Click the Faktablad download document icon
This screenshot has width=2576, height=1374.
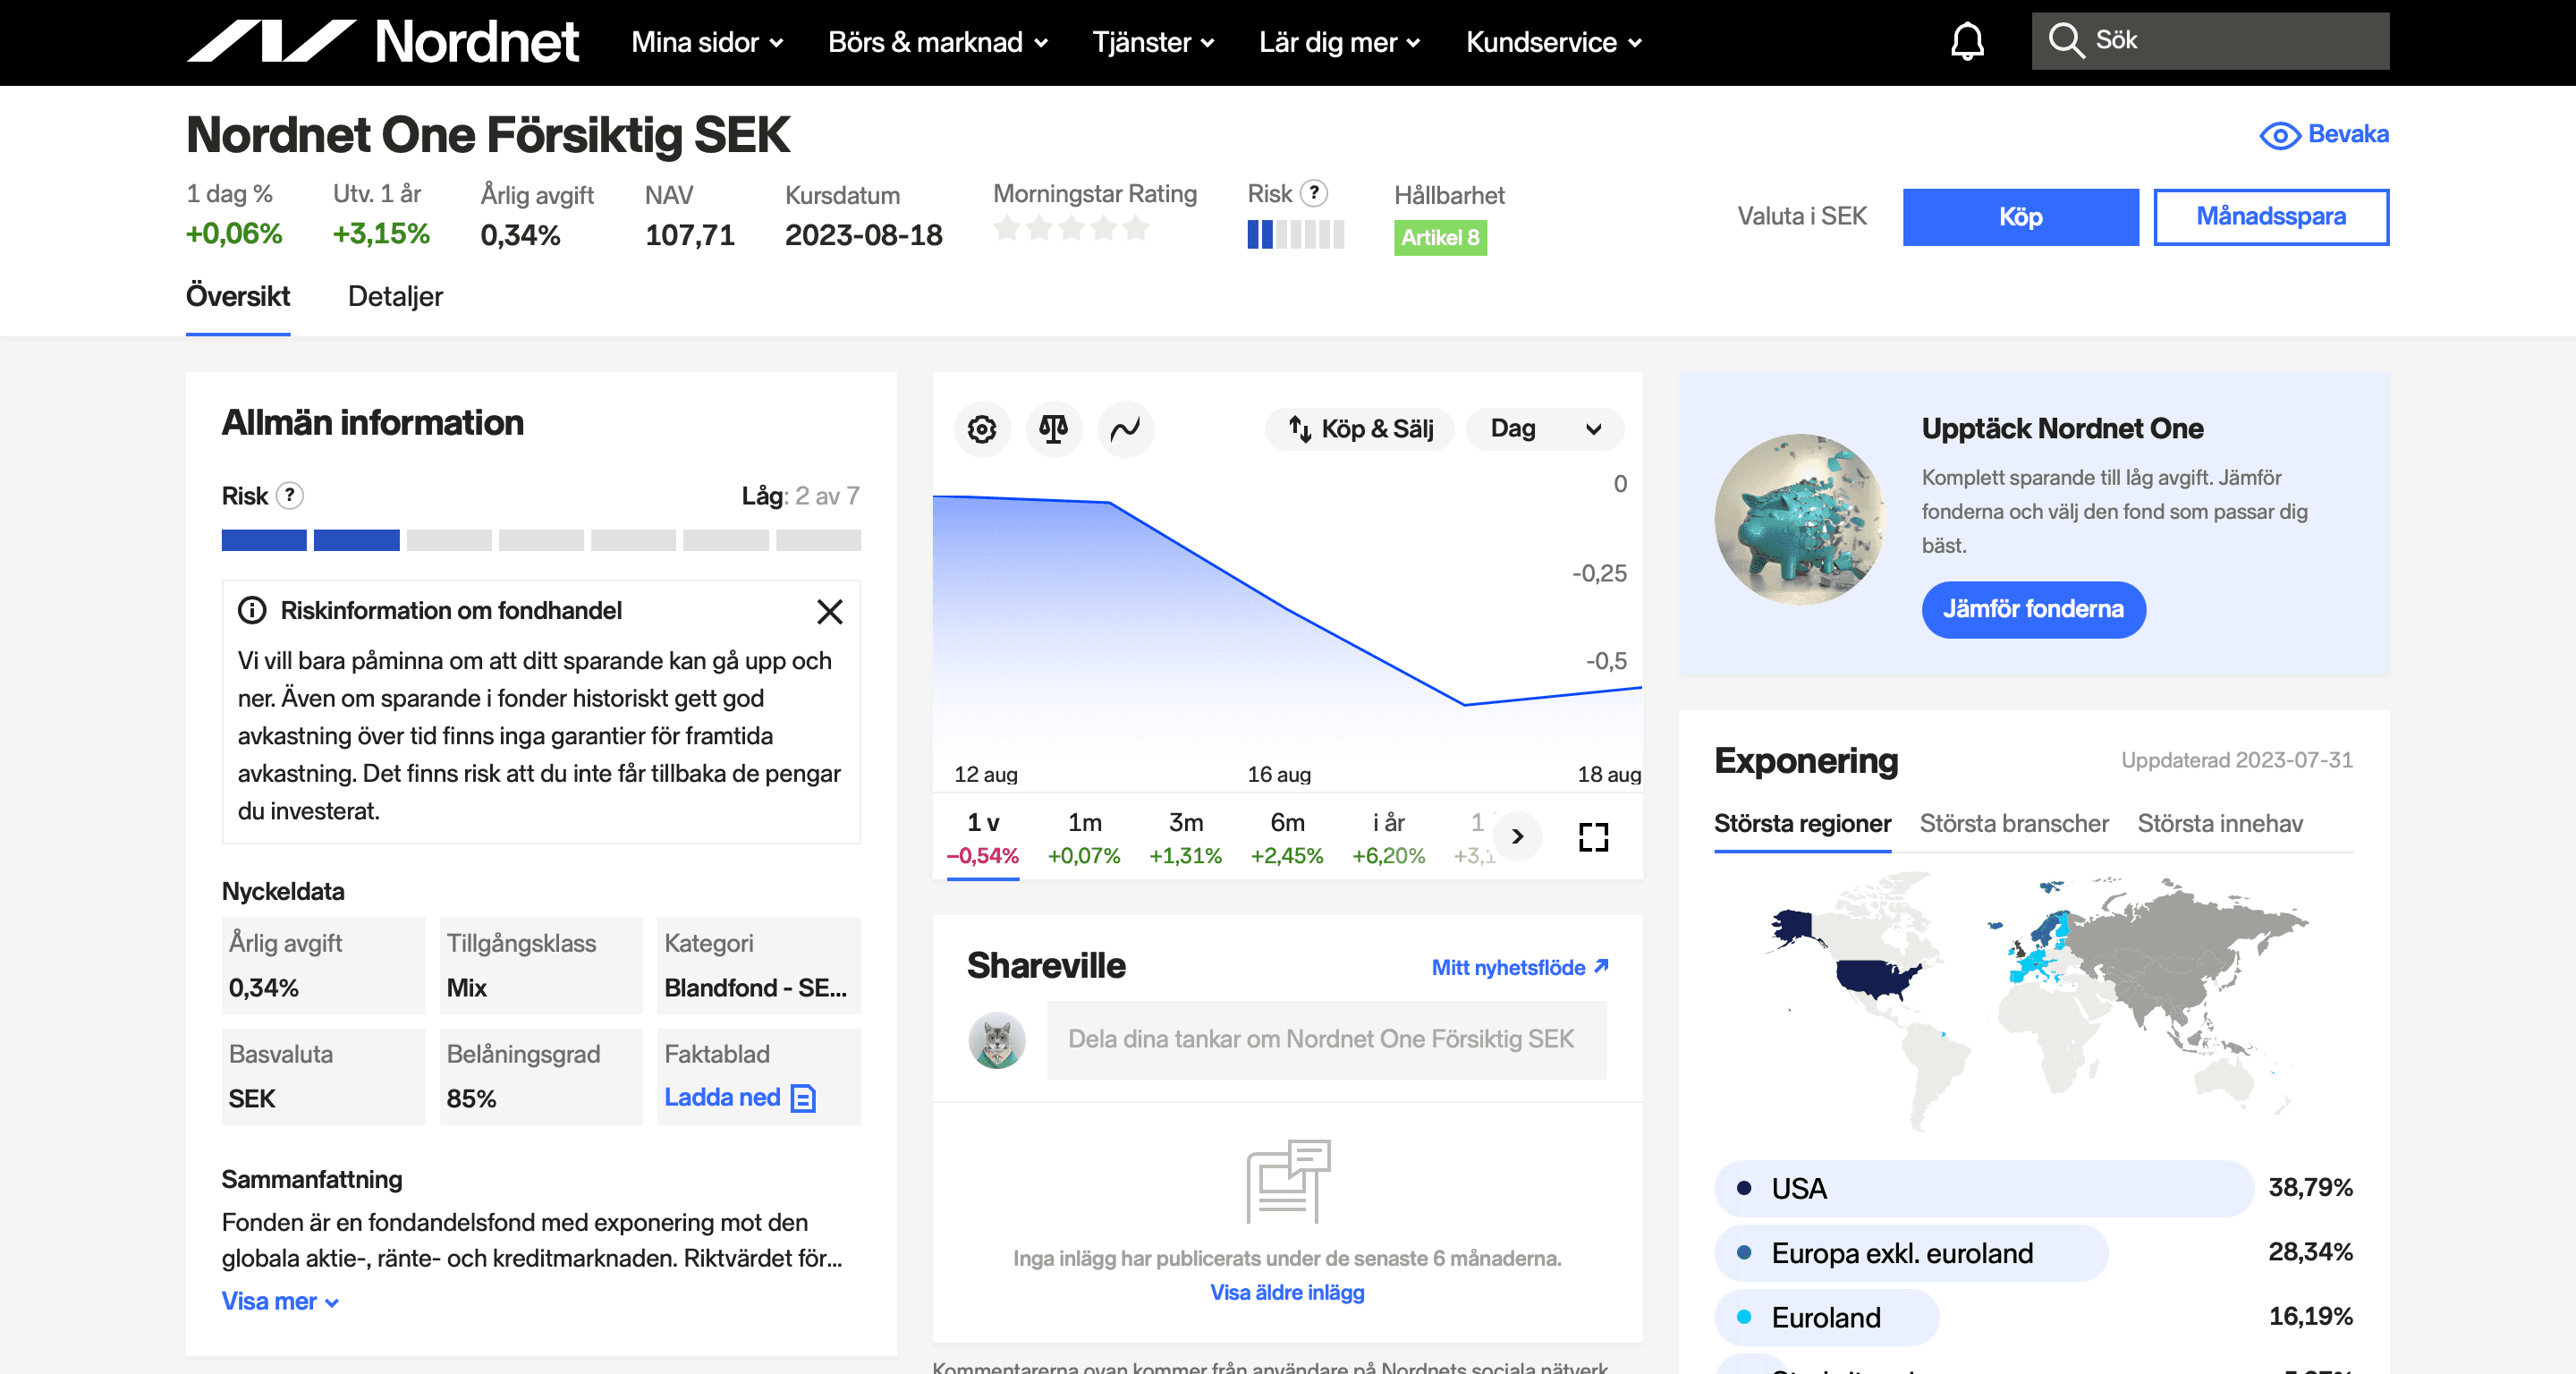pyautogui.click(x=803, y=1098)
